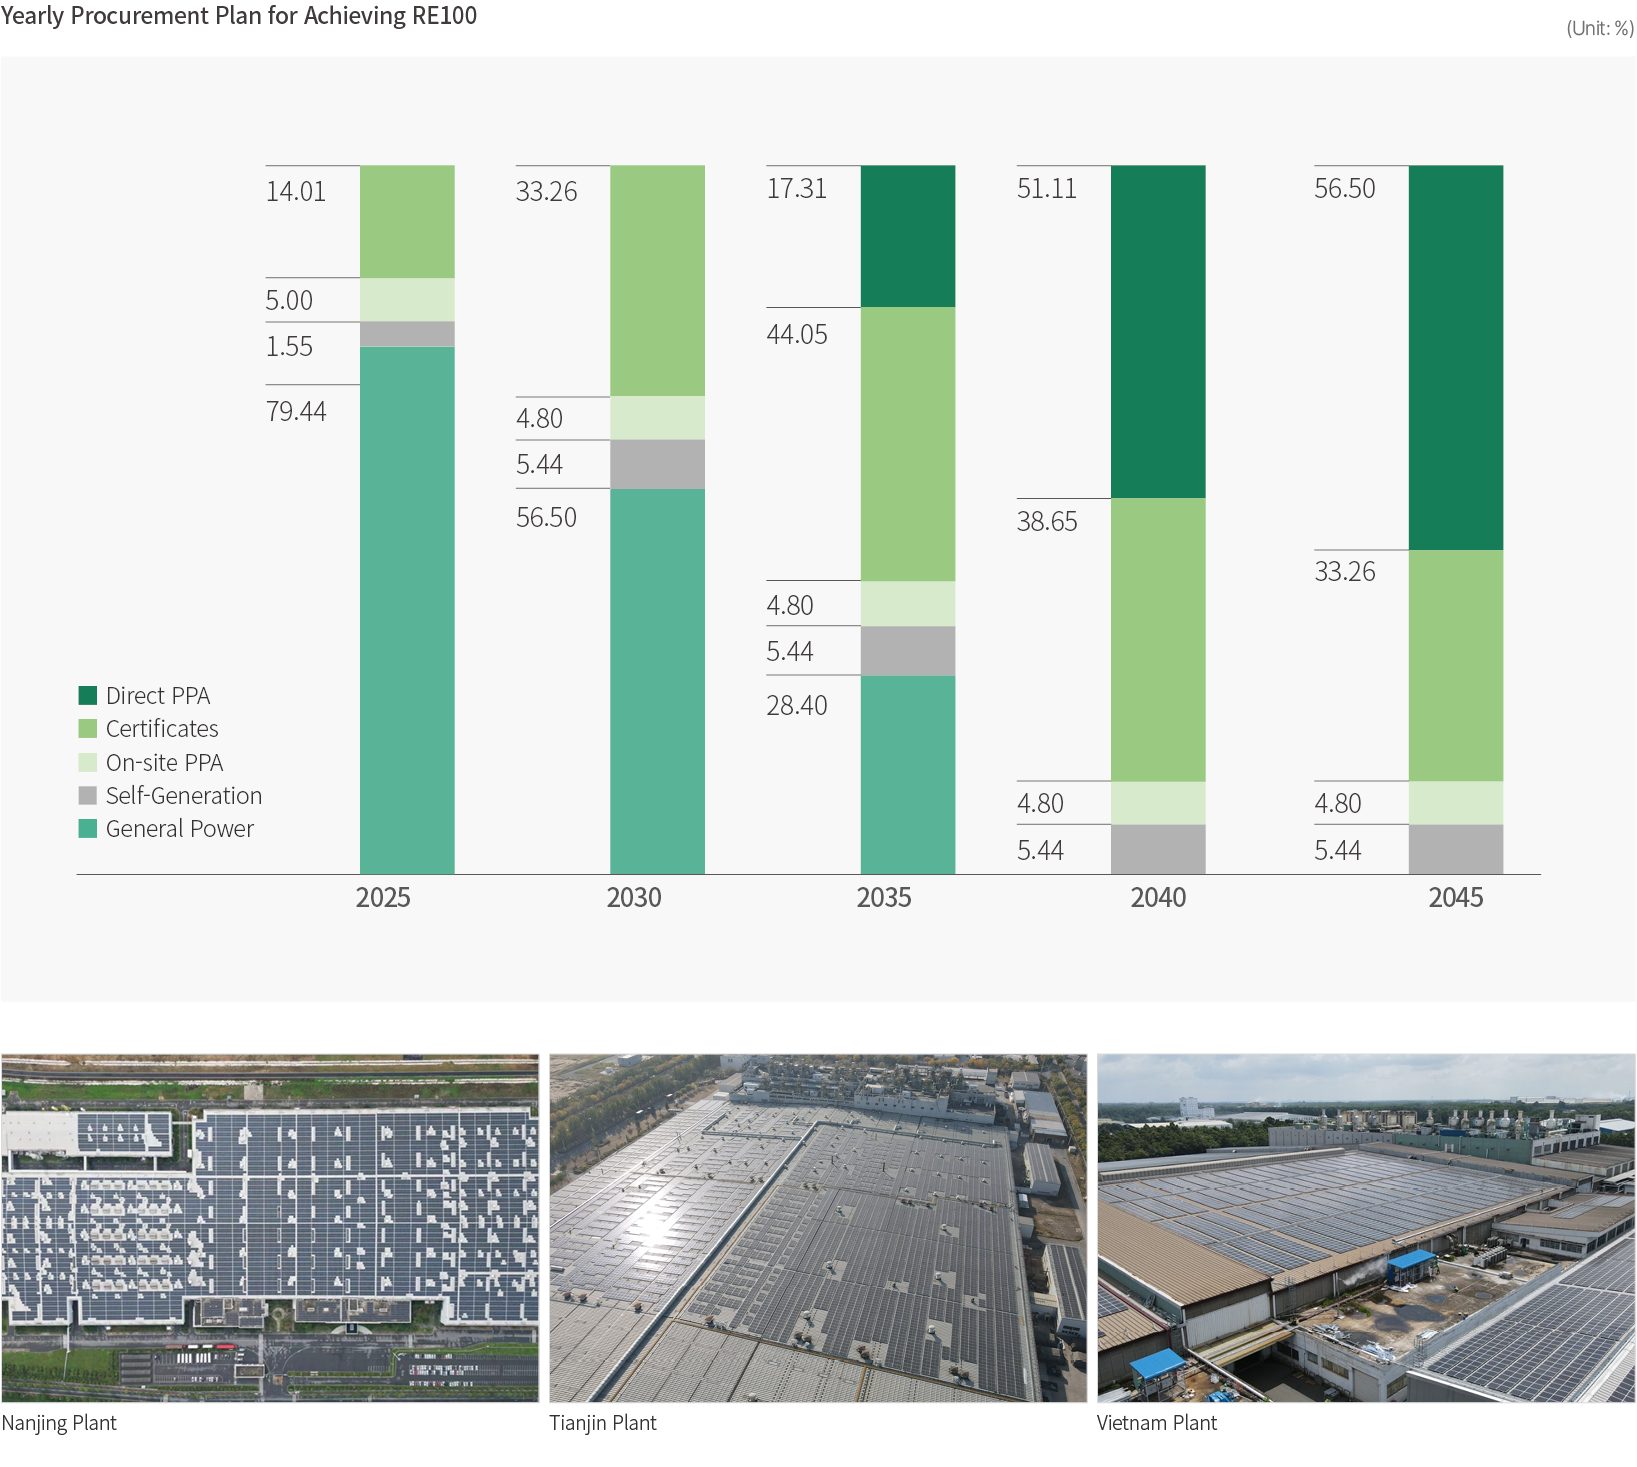This screenshot has width=1637, height=1467.
Task: Click the 33.26 value for 2045
Action: pos(1345,571)
